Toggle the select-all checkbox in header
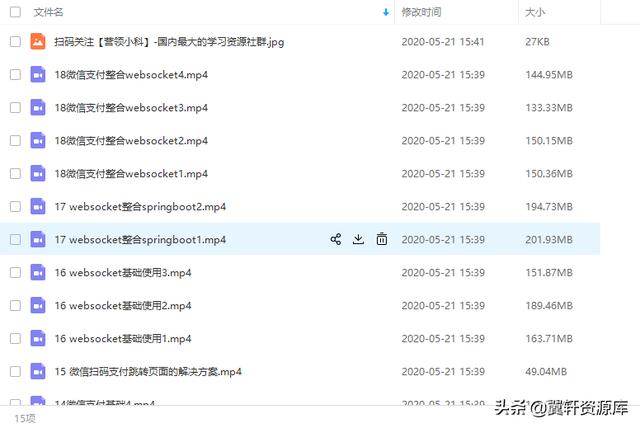 point(16,12)
